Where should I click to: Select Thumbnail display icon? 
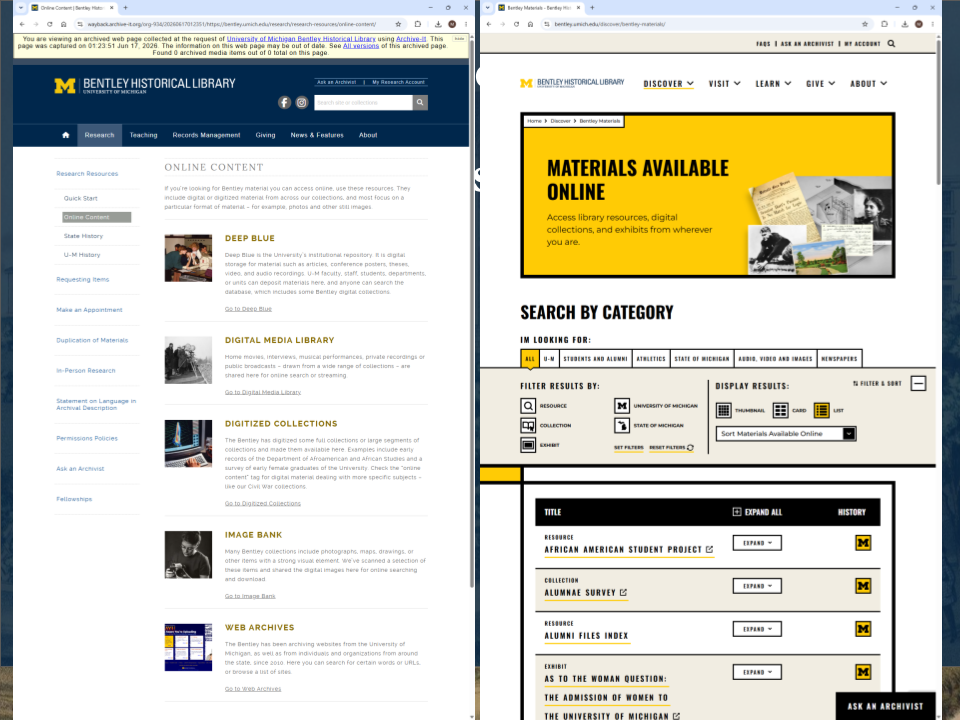(724, 410)
